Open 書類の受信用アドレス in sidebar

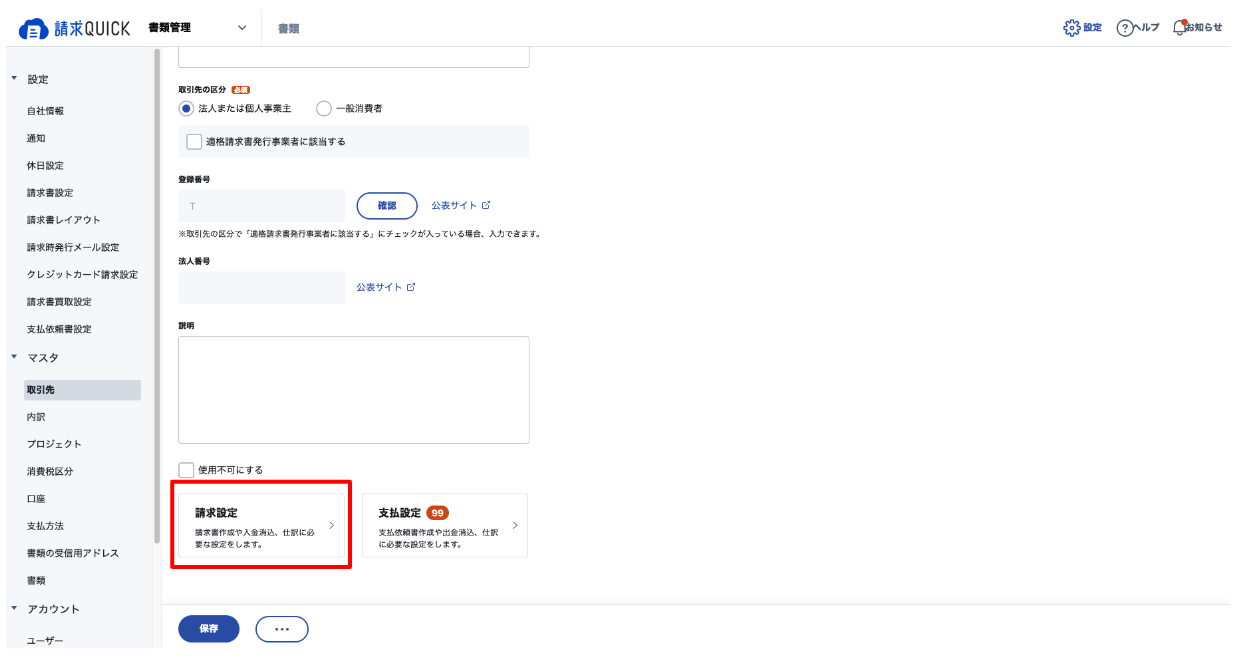(x=73, y=553)
